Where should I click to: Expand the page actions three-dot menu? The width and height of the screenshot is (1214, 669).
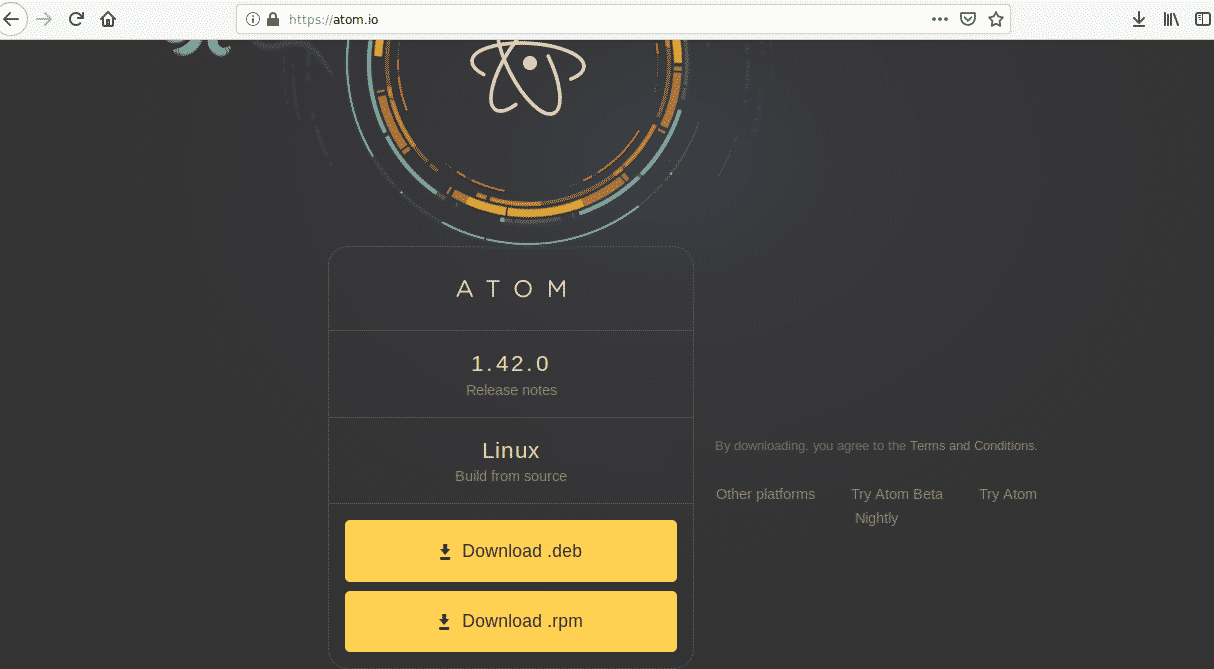939,19
